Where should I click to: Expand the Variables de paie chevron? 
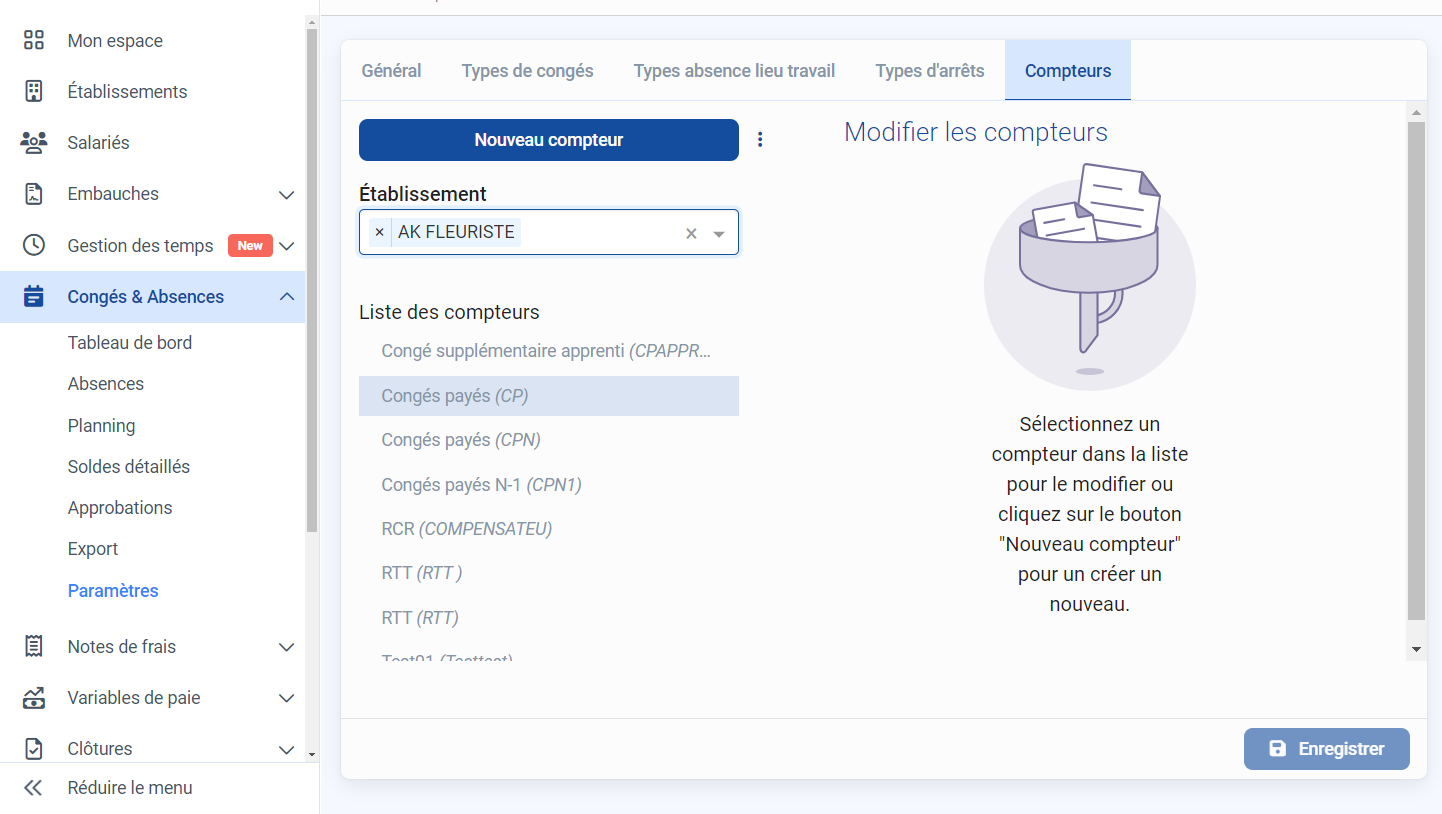tap(286, 698)
